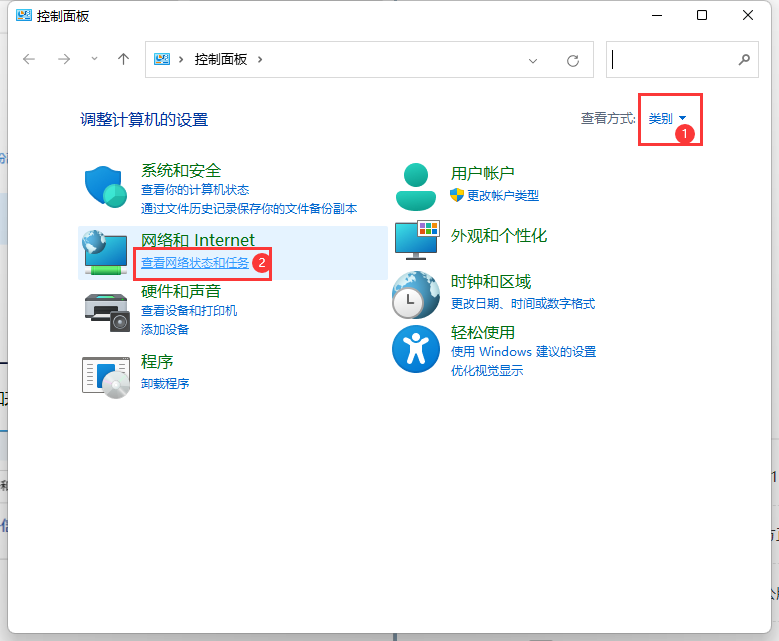Screen dimensions: 779x641
Task: Click the Hardware and Sound printer icon
Action: 106,312
